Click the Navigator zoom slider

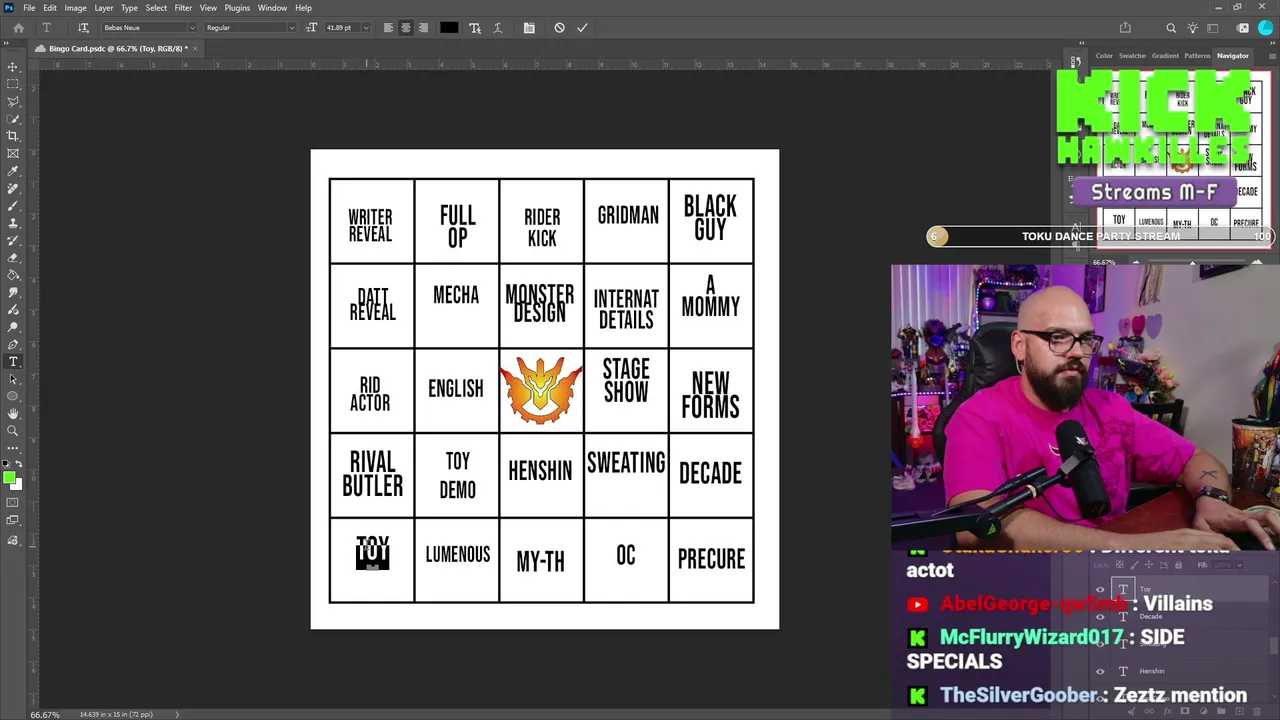click(1192, 263)
